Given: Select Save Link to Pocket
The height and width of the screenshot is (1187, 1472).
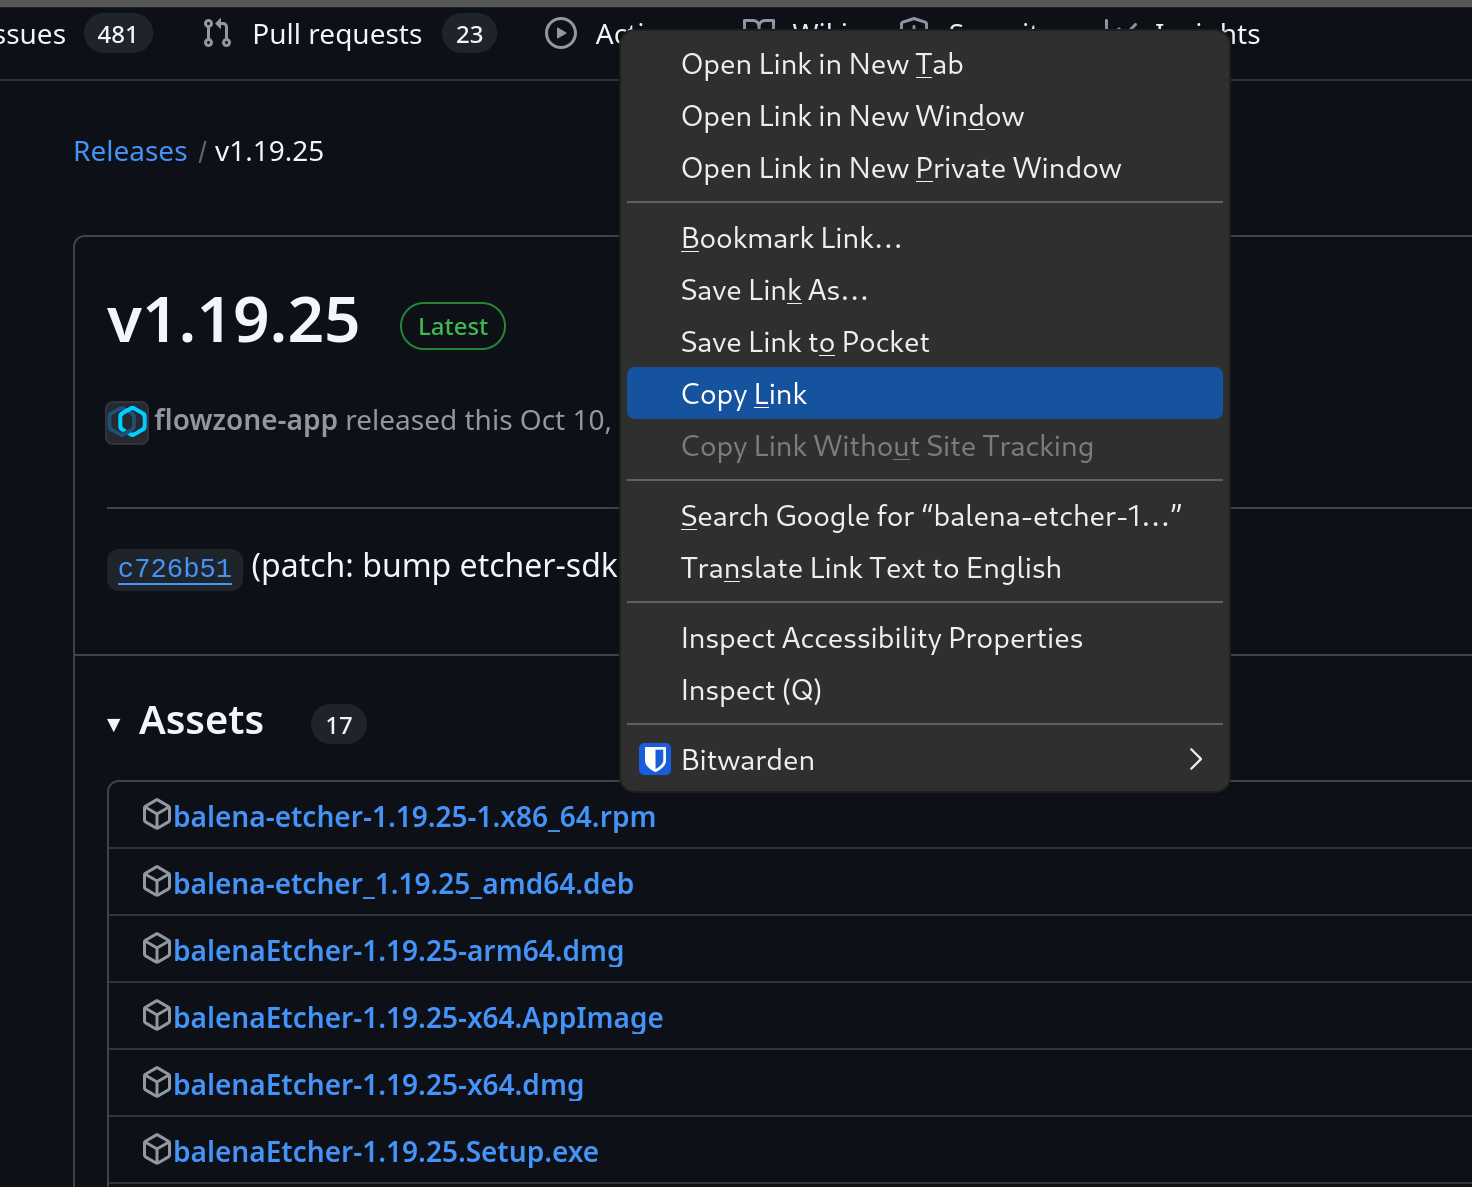Looking at the screenshot, I should click(924, 342).
